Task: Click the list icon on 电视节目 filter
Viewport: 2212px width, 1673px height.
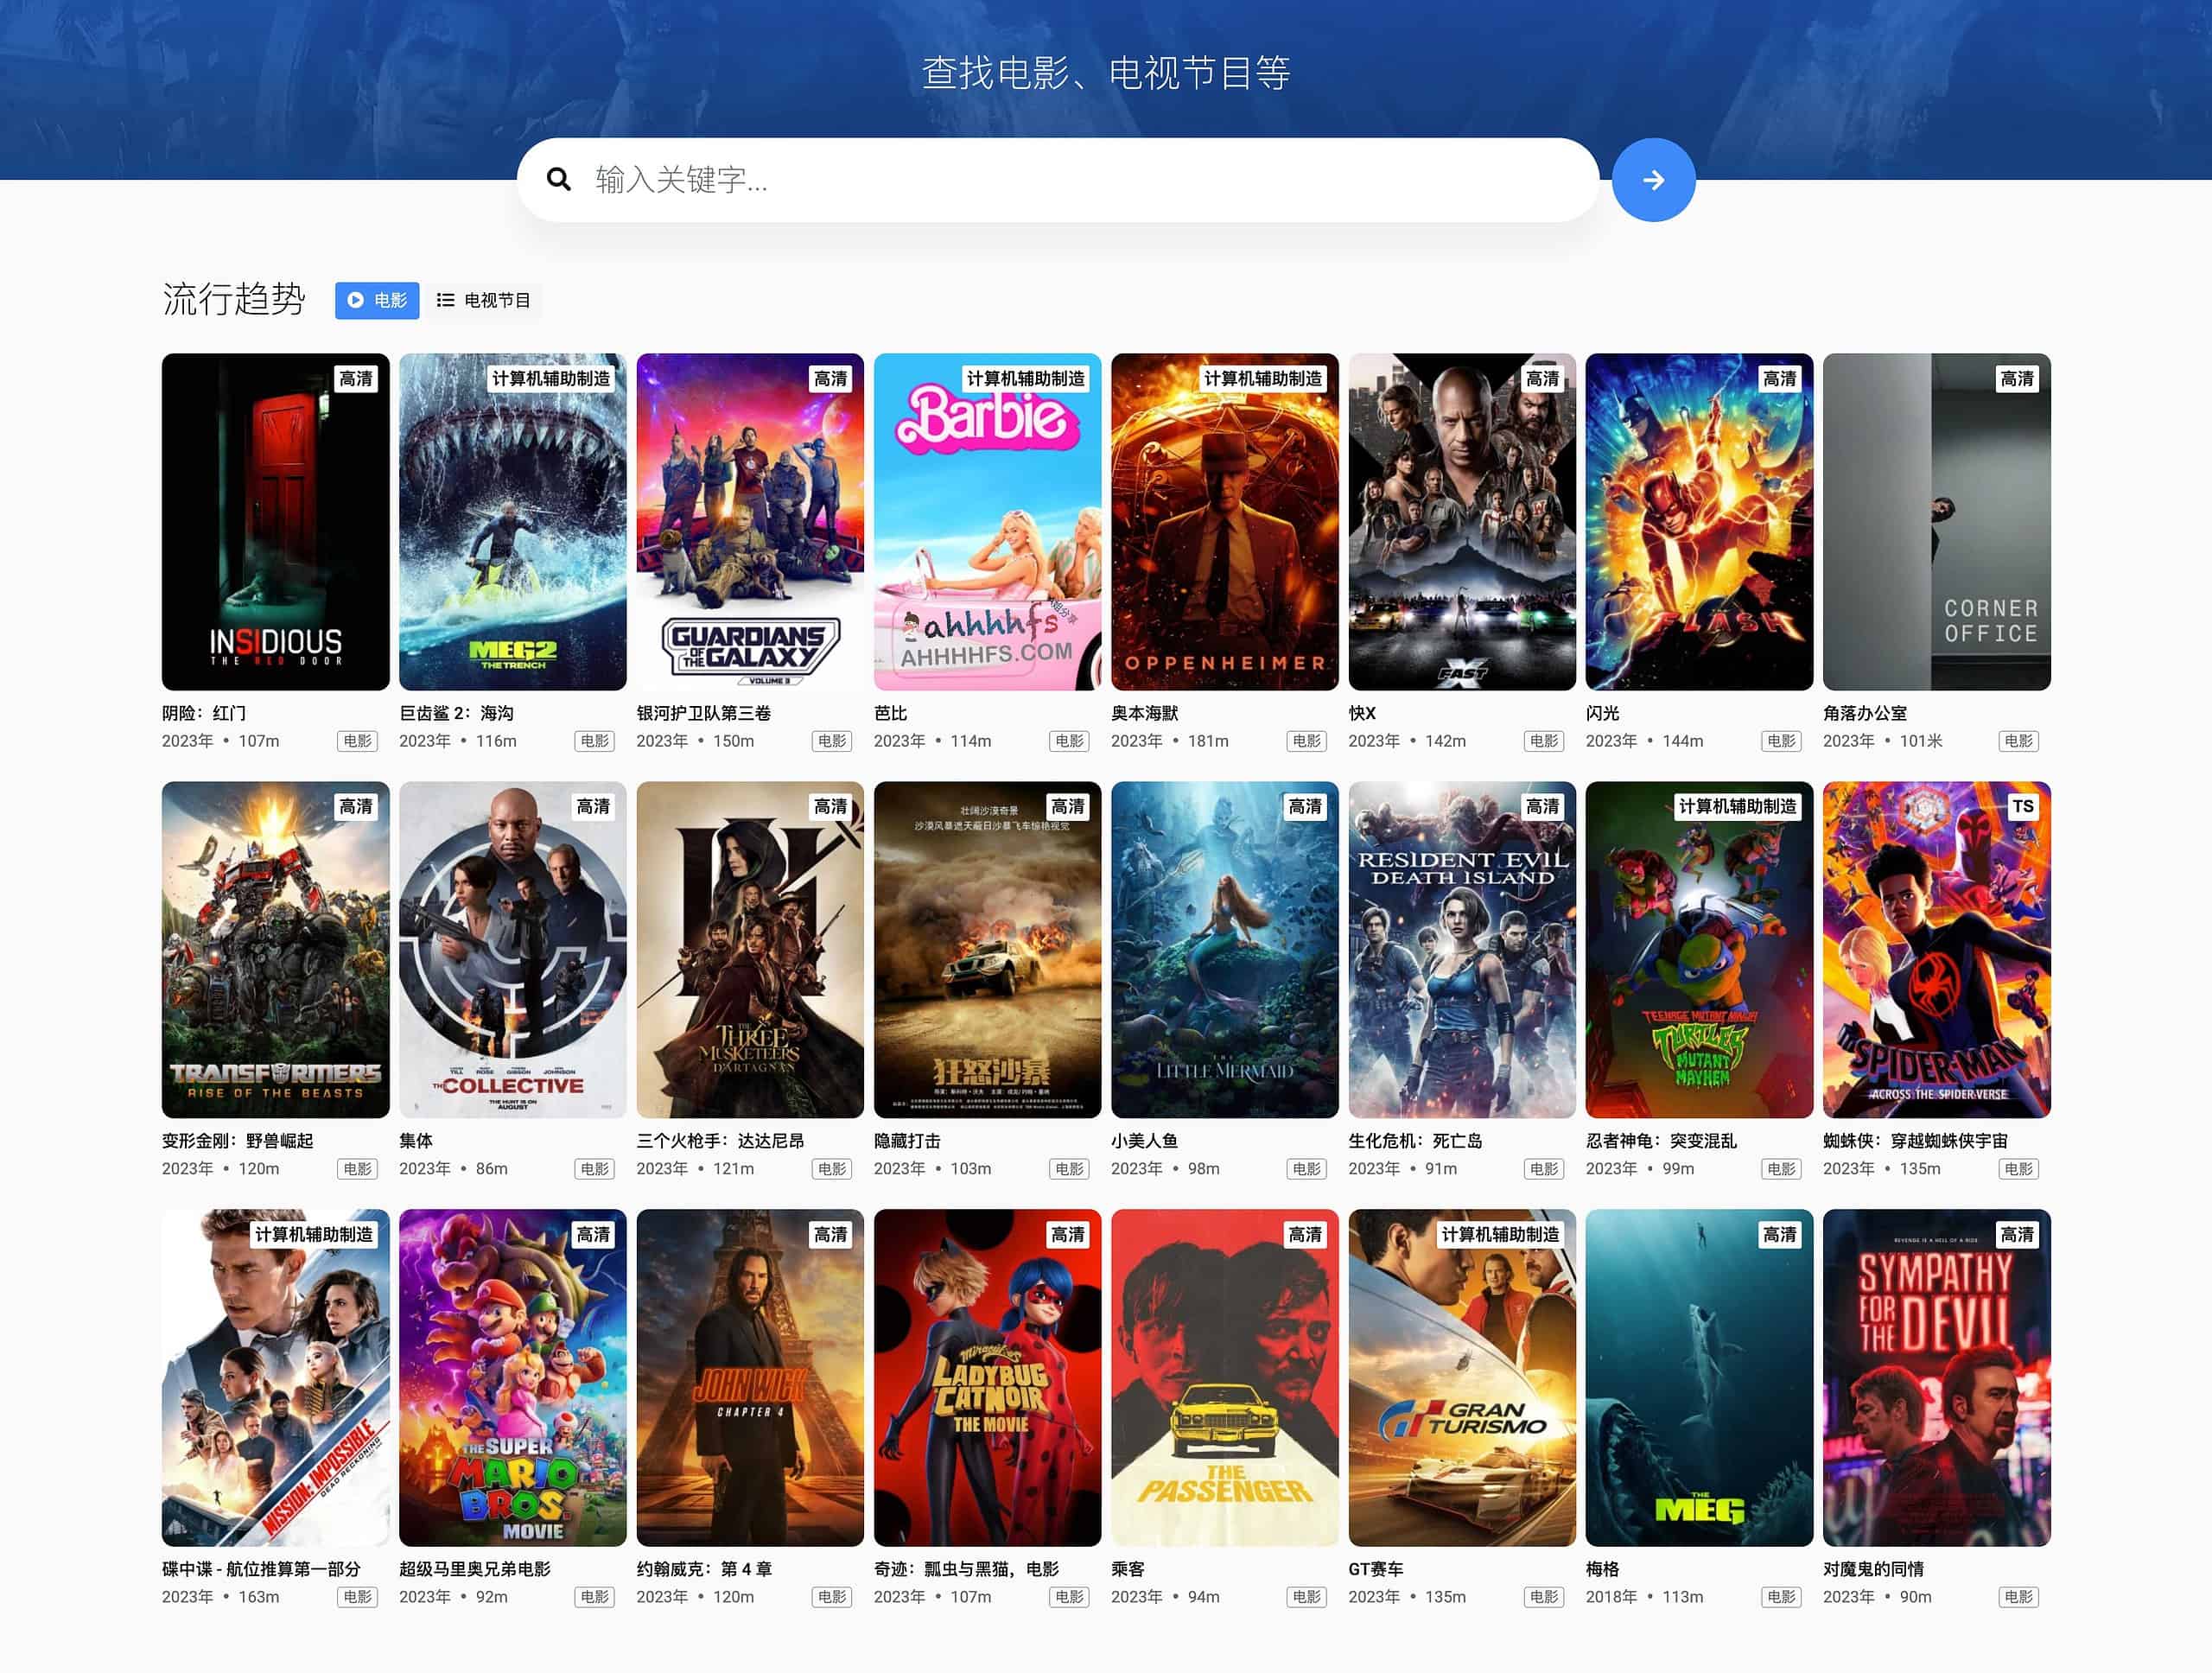Action: [447, 300]
